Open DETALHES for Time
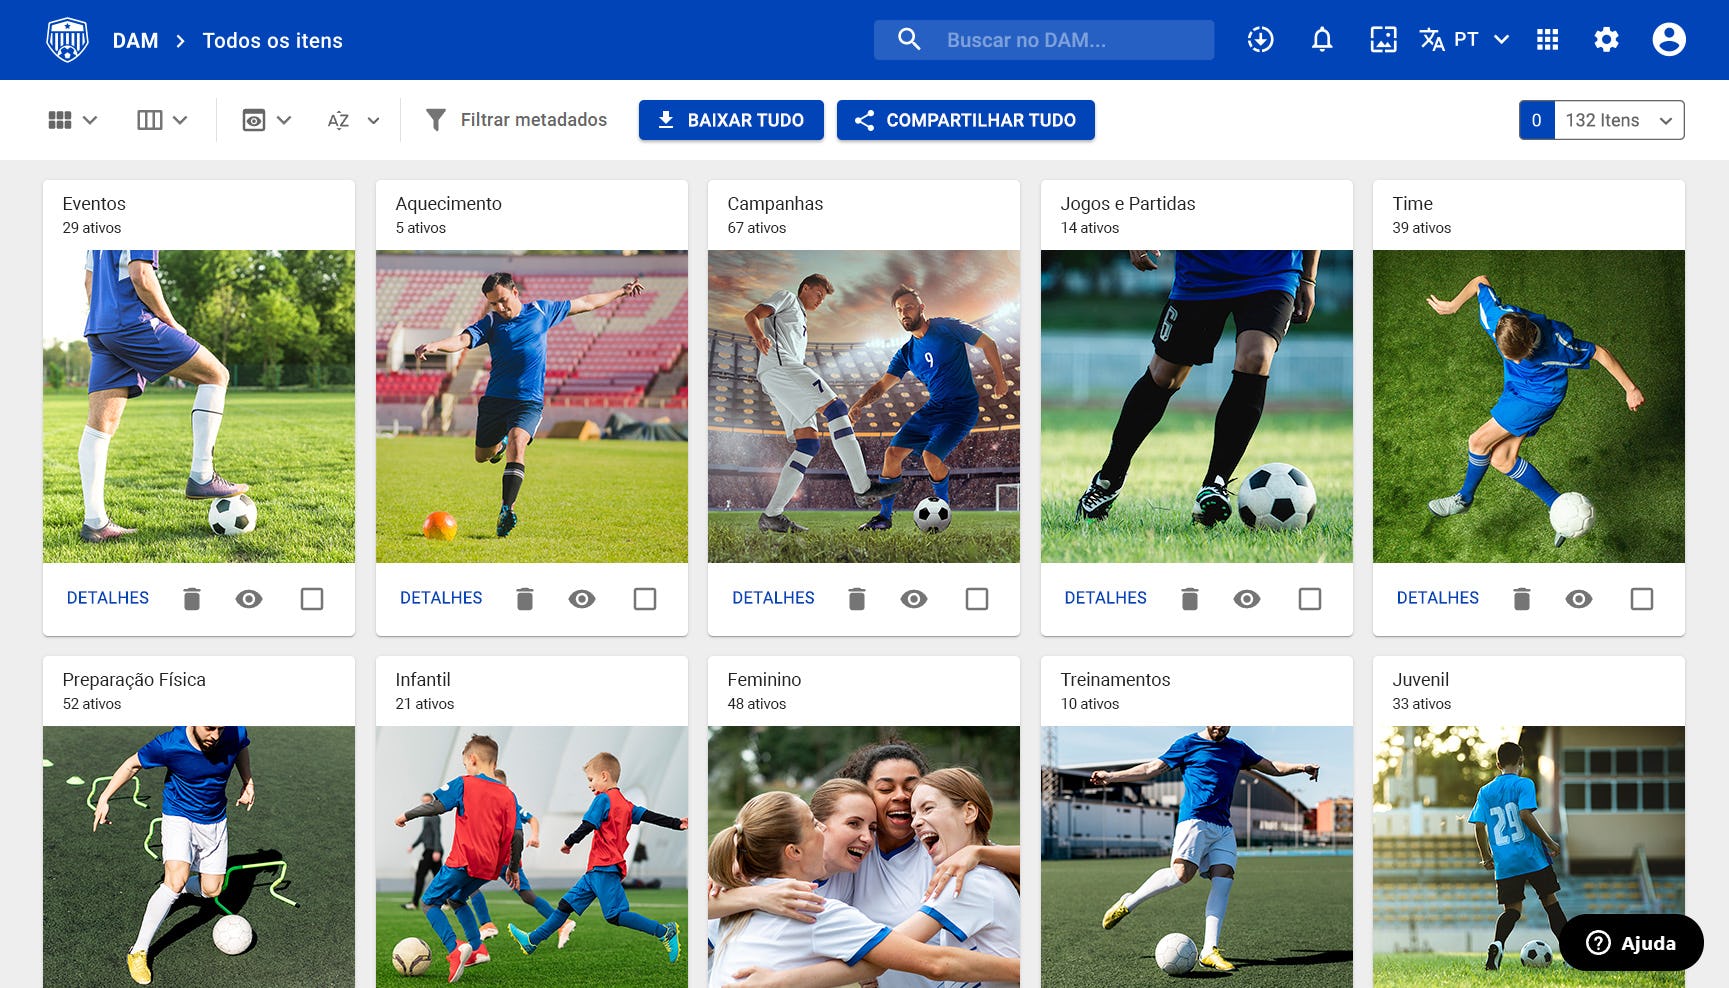This screenshot has width=1729, height=988. click(1437, 598)
